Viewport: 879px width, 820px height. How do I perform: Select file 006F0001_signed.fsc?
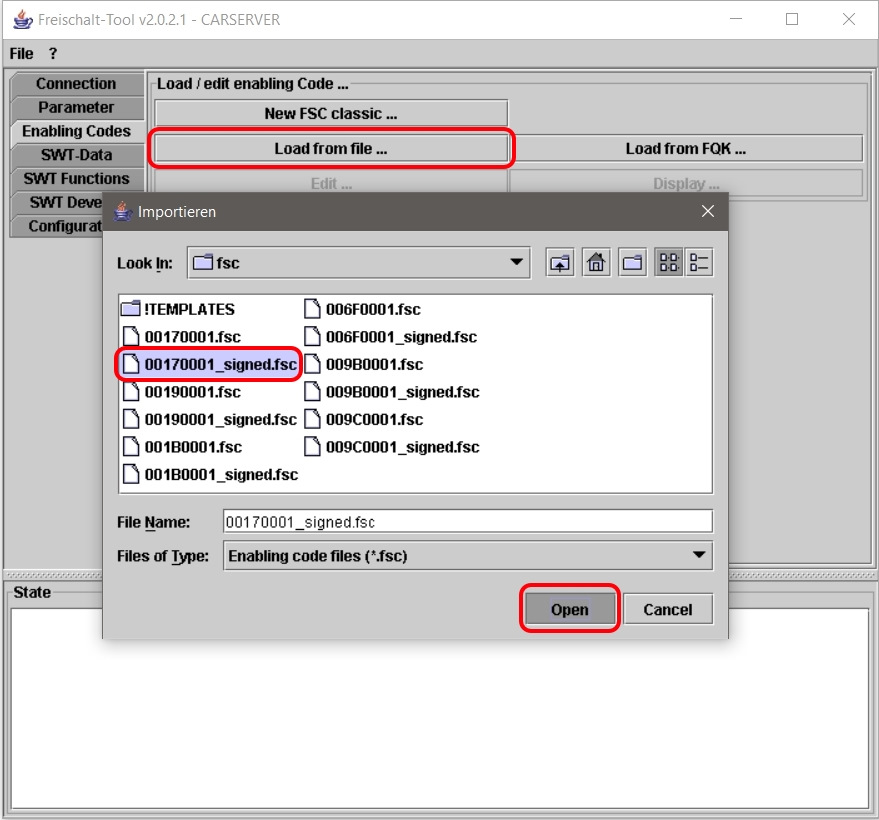(x=391, y=336)
